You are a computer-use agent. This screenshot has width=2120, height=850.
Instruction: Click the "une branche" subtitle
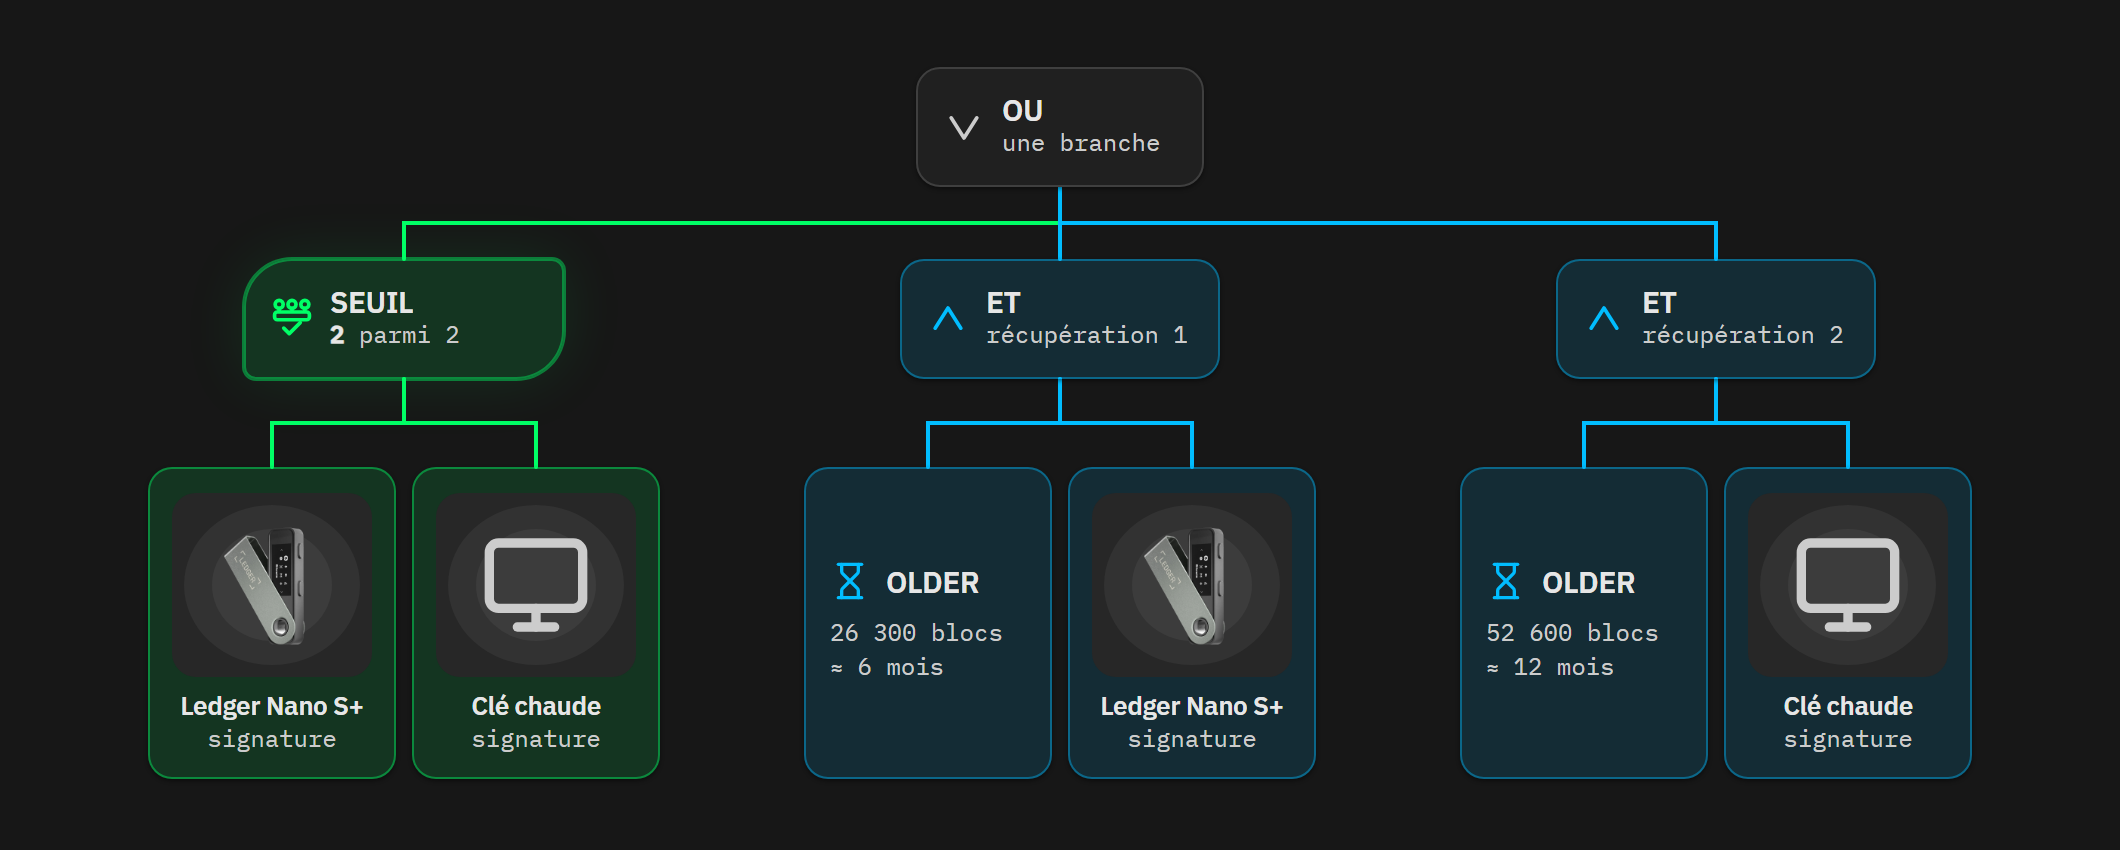(x=1081, y=143)
